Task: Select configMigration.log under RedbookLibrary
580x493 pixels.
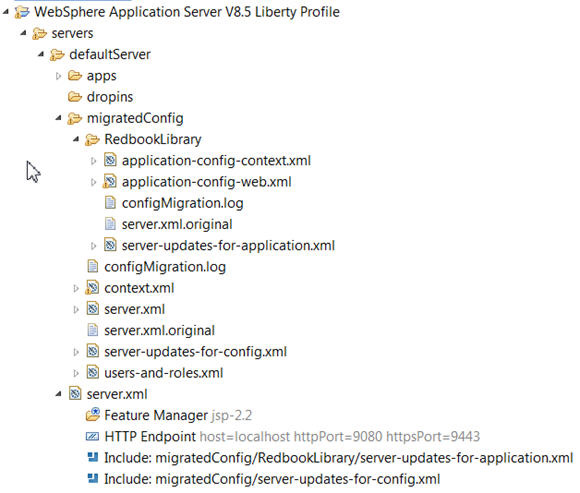Action: [183, 203]
